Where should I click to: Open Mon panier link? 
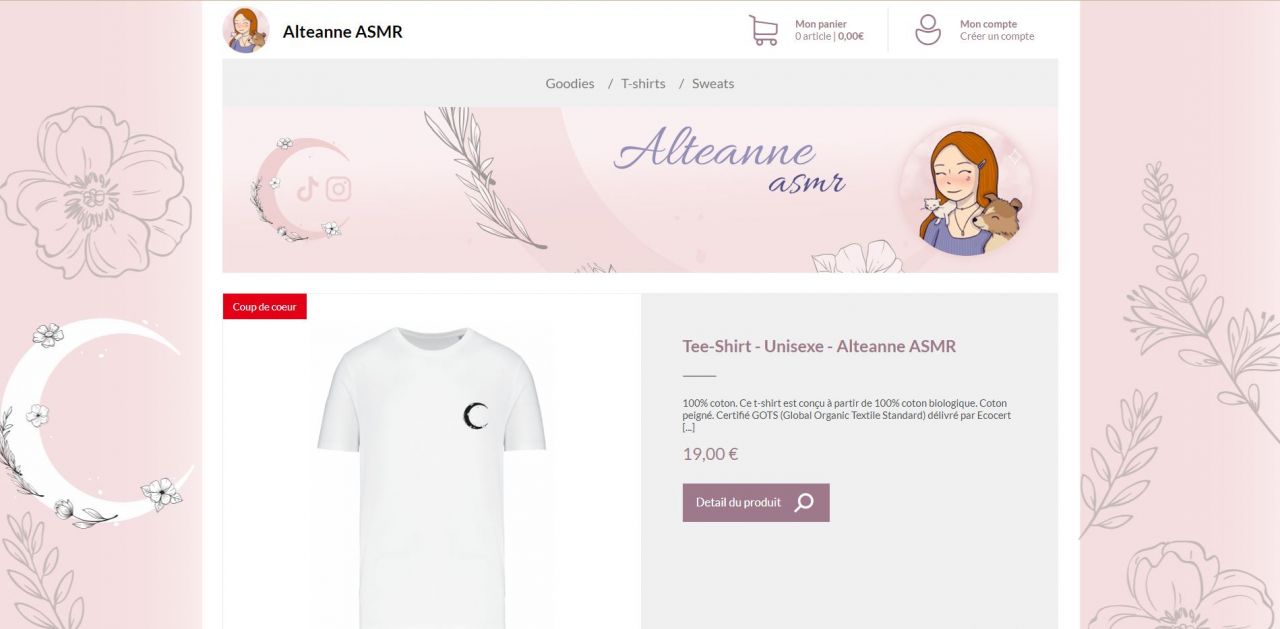tap(821, 24)
